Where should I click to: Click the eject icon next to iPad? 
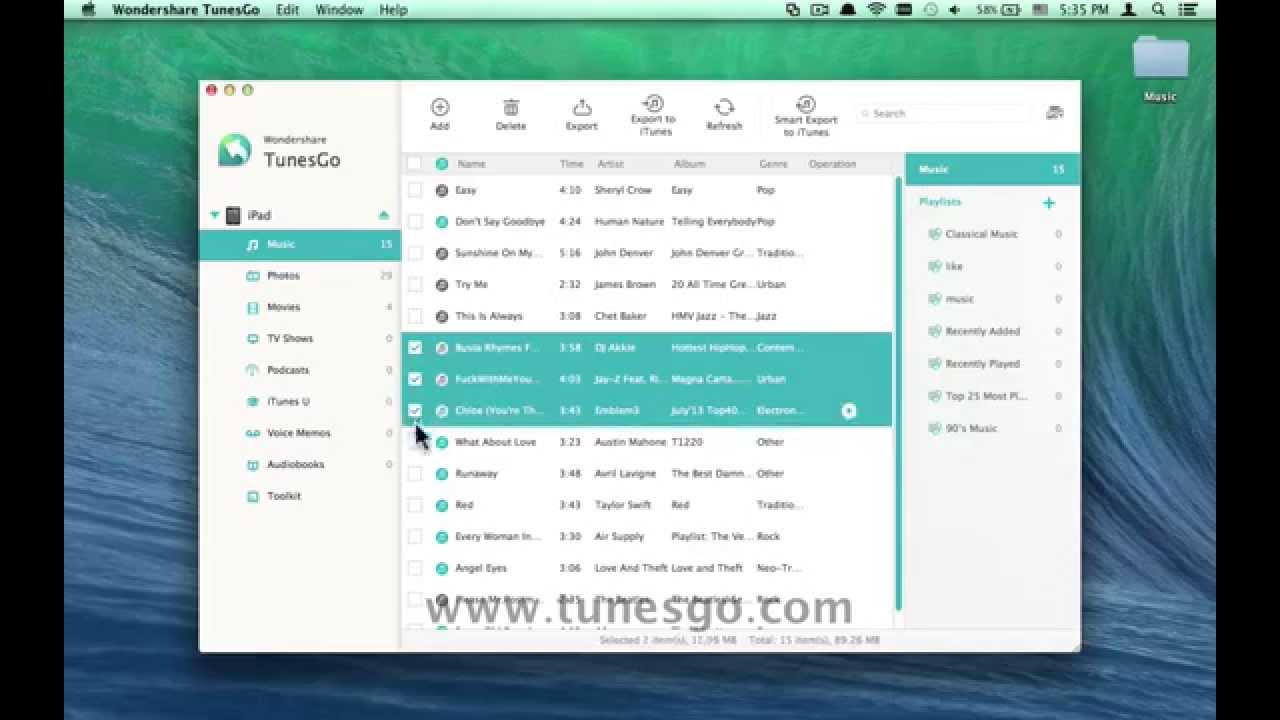coord(384,215)
